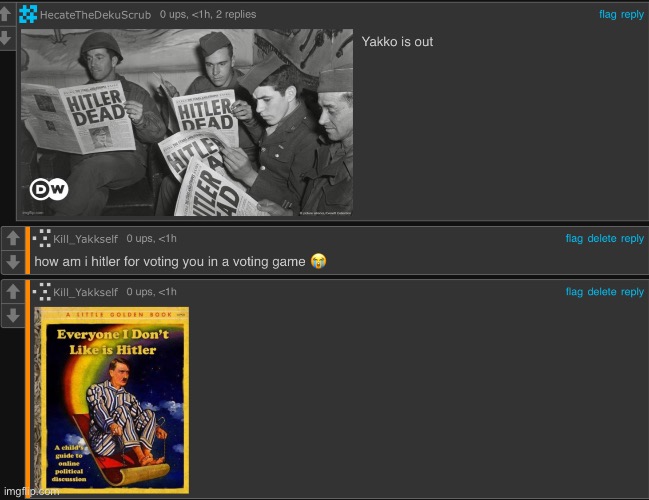649x500 pixels.
Task: Open HecateTheDekuScrub's username profile link
Action: [x=96, y=15]
